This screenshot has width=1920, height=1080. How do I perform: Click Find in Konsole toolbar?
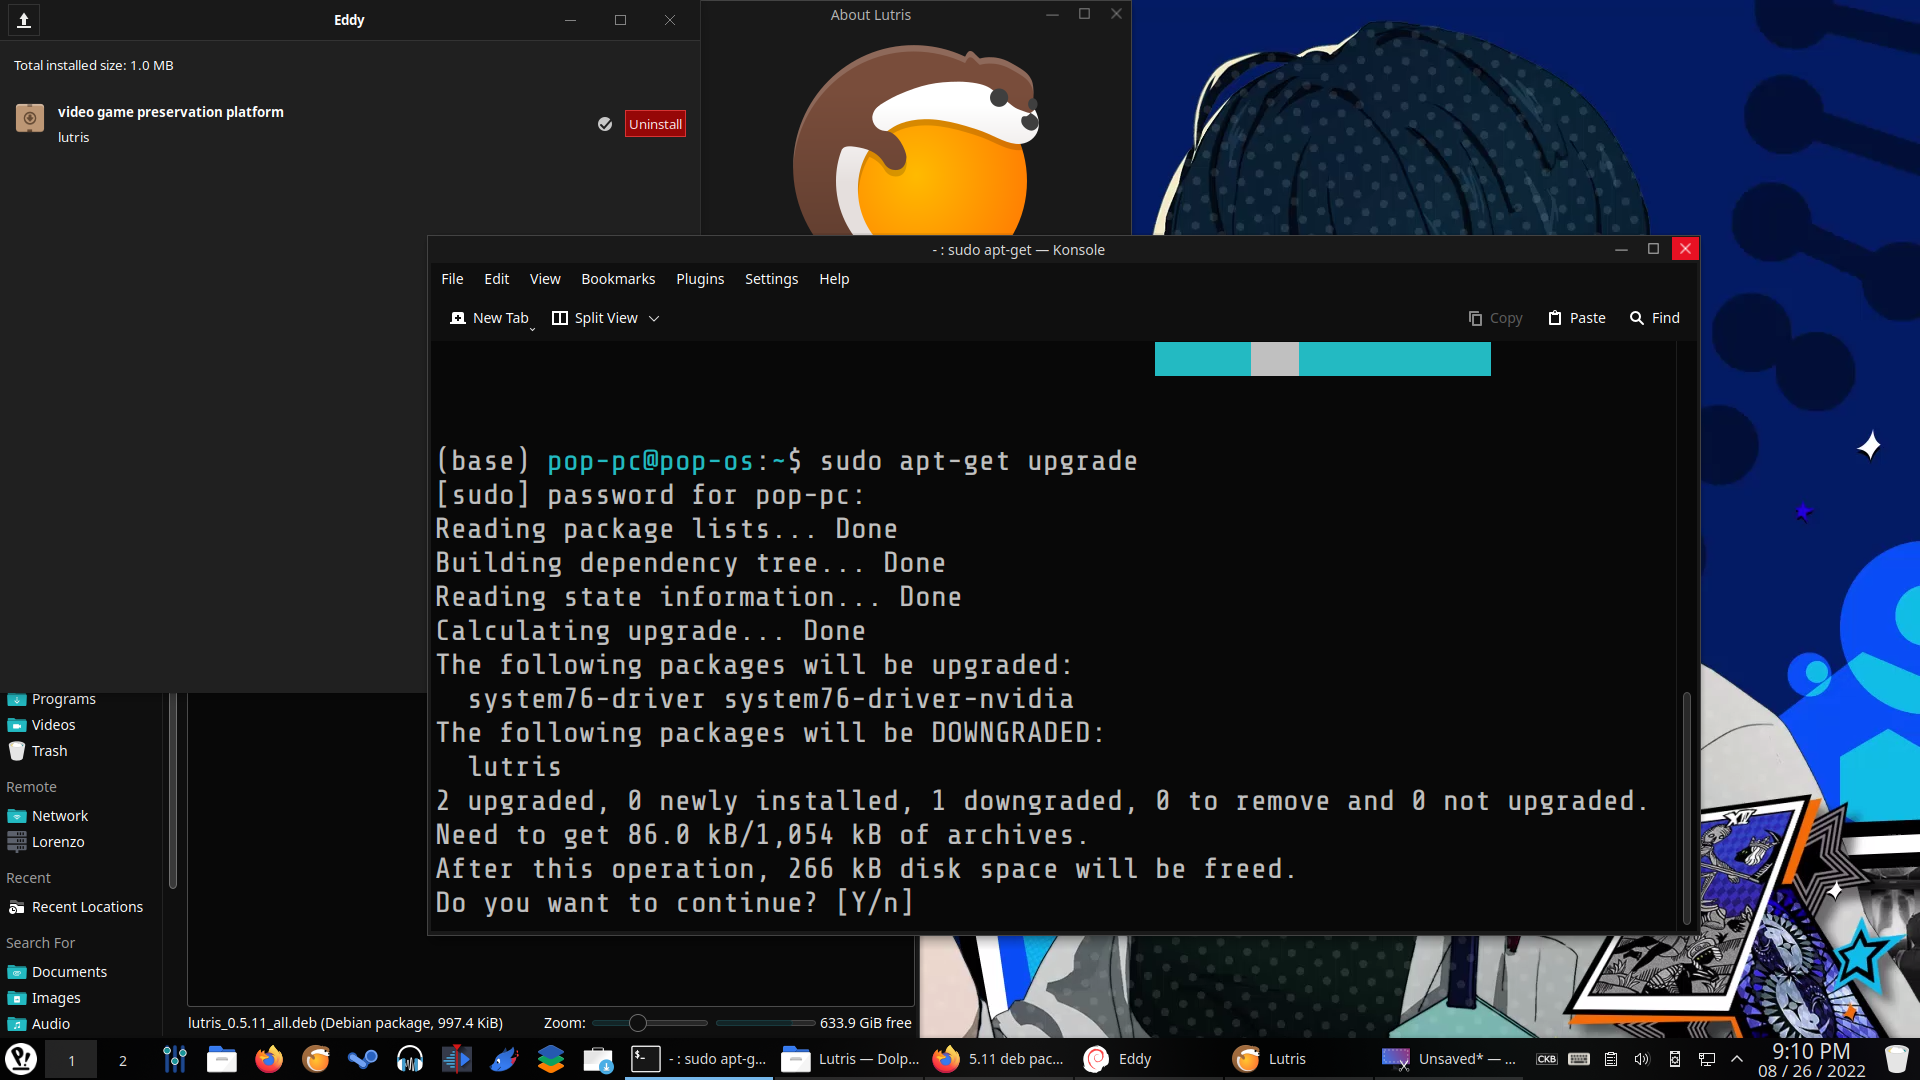pos(1654,318)
